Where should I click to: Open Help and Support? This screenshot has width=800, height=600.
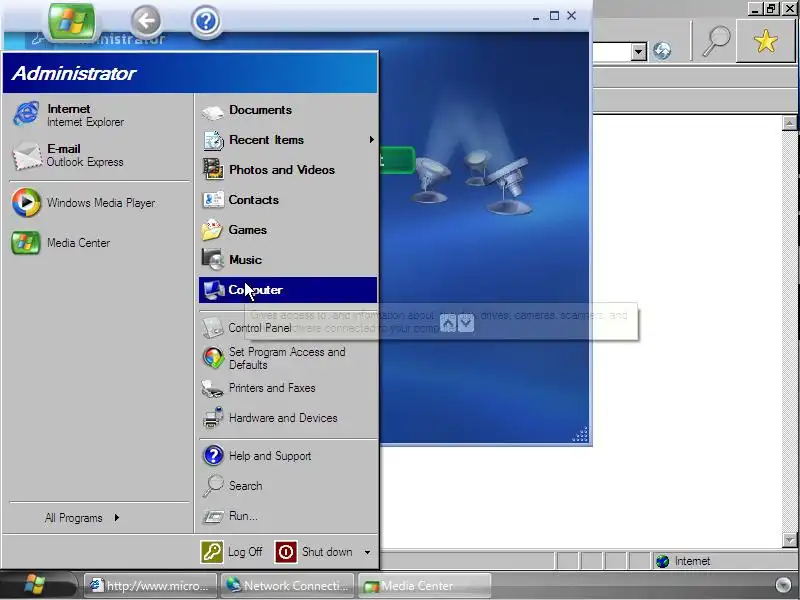tap(288, 456)
